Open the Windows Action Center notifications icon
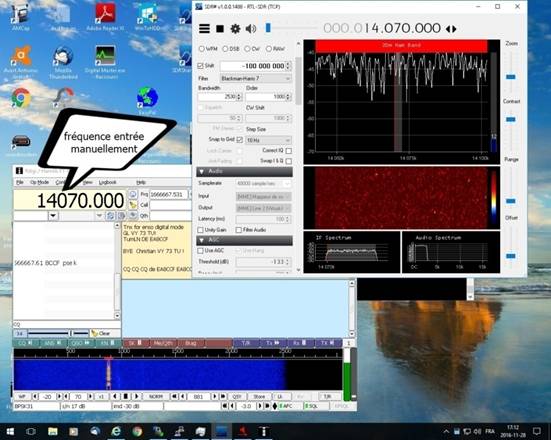The height and width of the screenshot is (440, 551). point(537,431)
